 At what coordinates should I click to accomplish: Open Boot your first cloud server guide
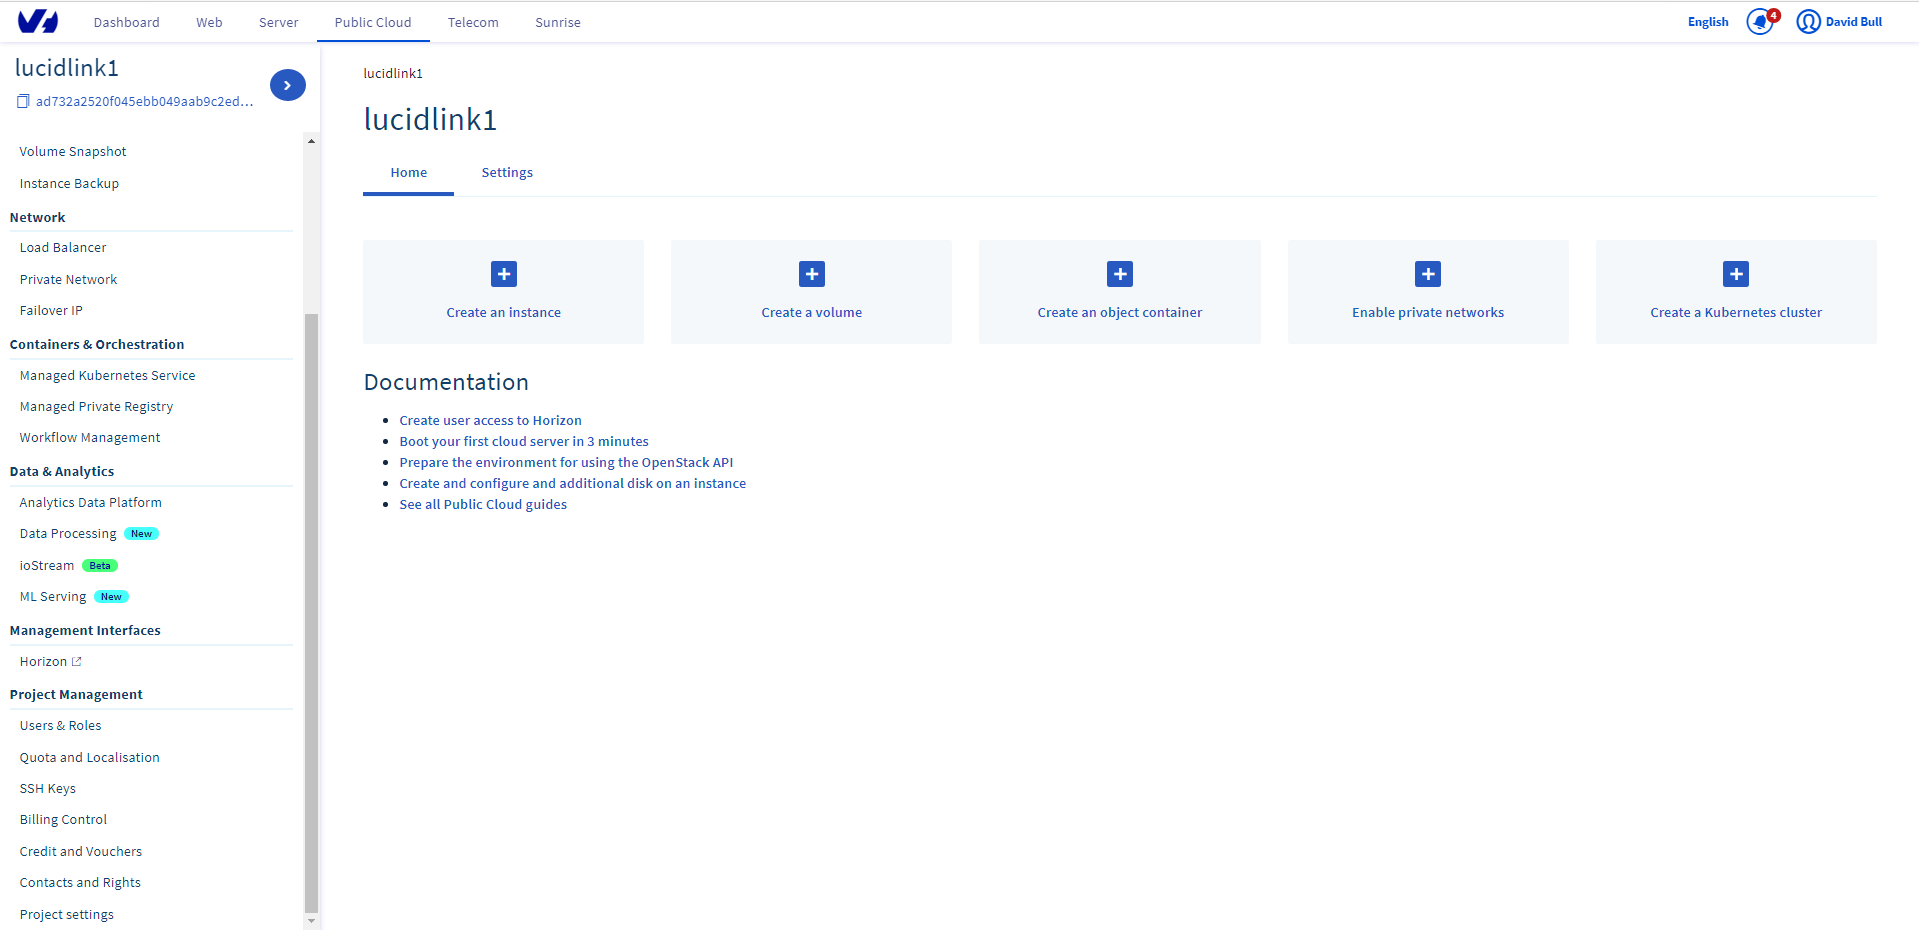point(524,441)
